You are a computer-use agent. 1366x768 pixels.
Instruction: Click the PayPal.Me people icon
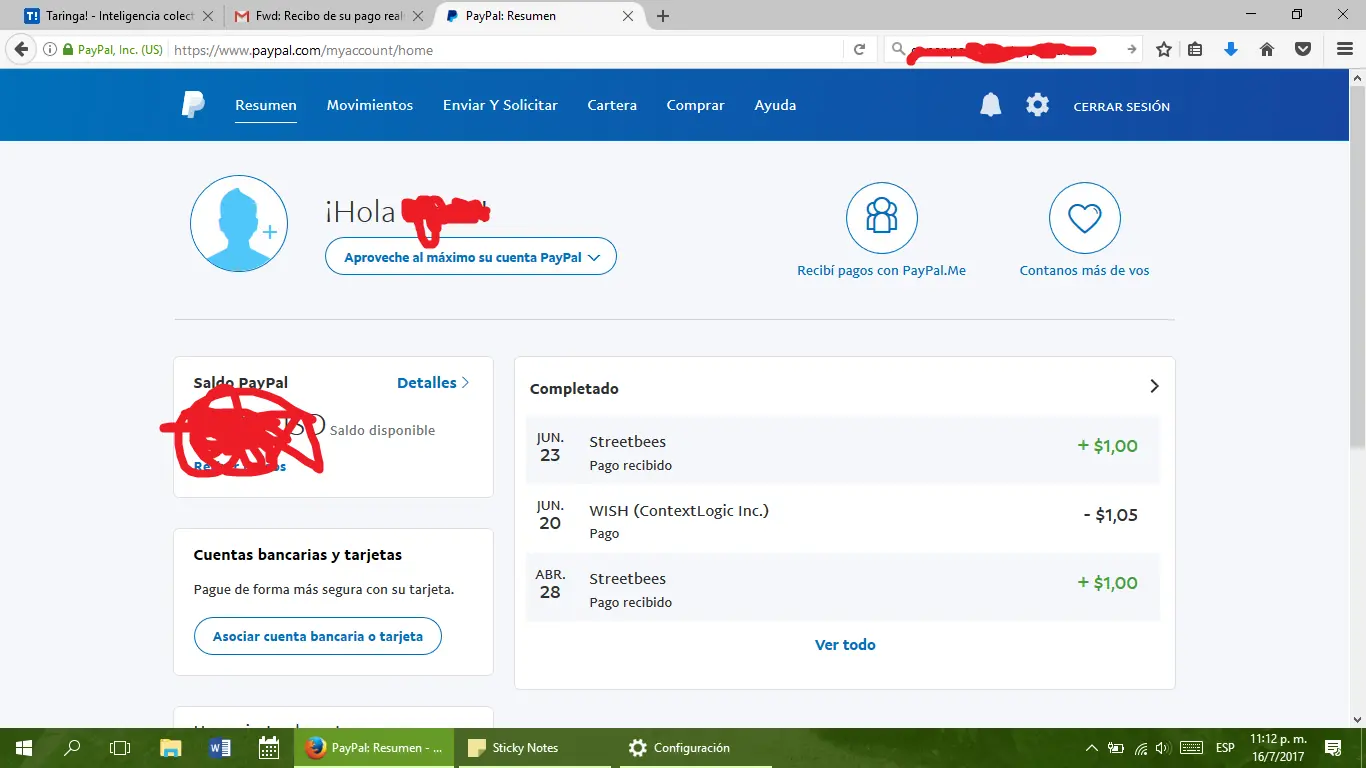coord(881,218)
